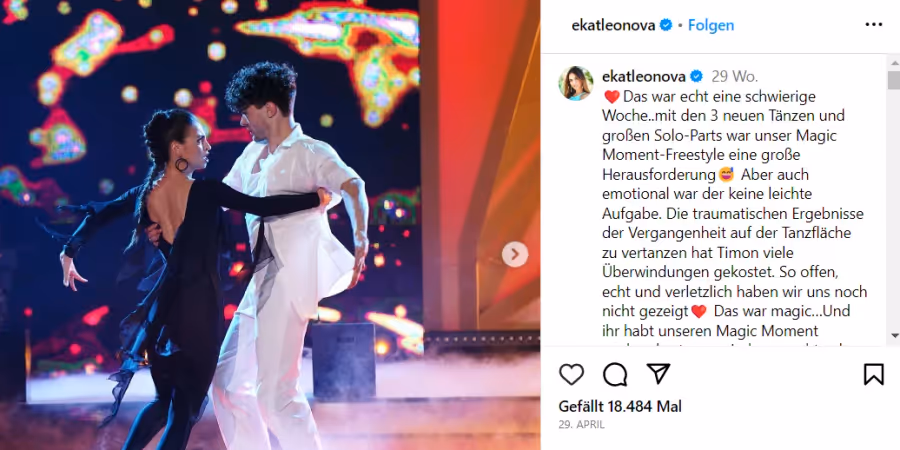Image resolution: width=900 pixels, height=450 pixels.
Task: Click the dance photo of the couple
Action: [x=270, y=225]
